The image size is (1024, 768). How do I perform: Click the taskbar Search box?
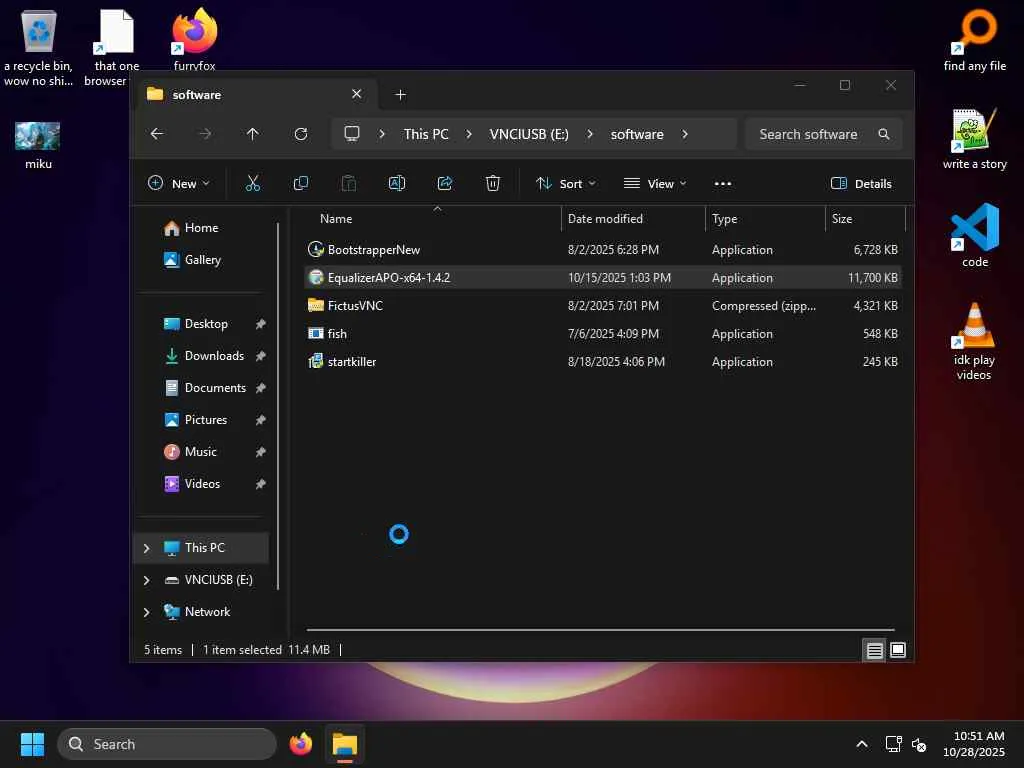pos(167,744)
